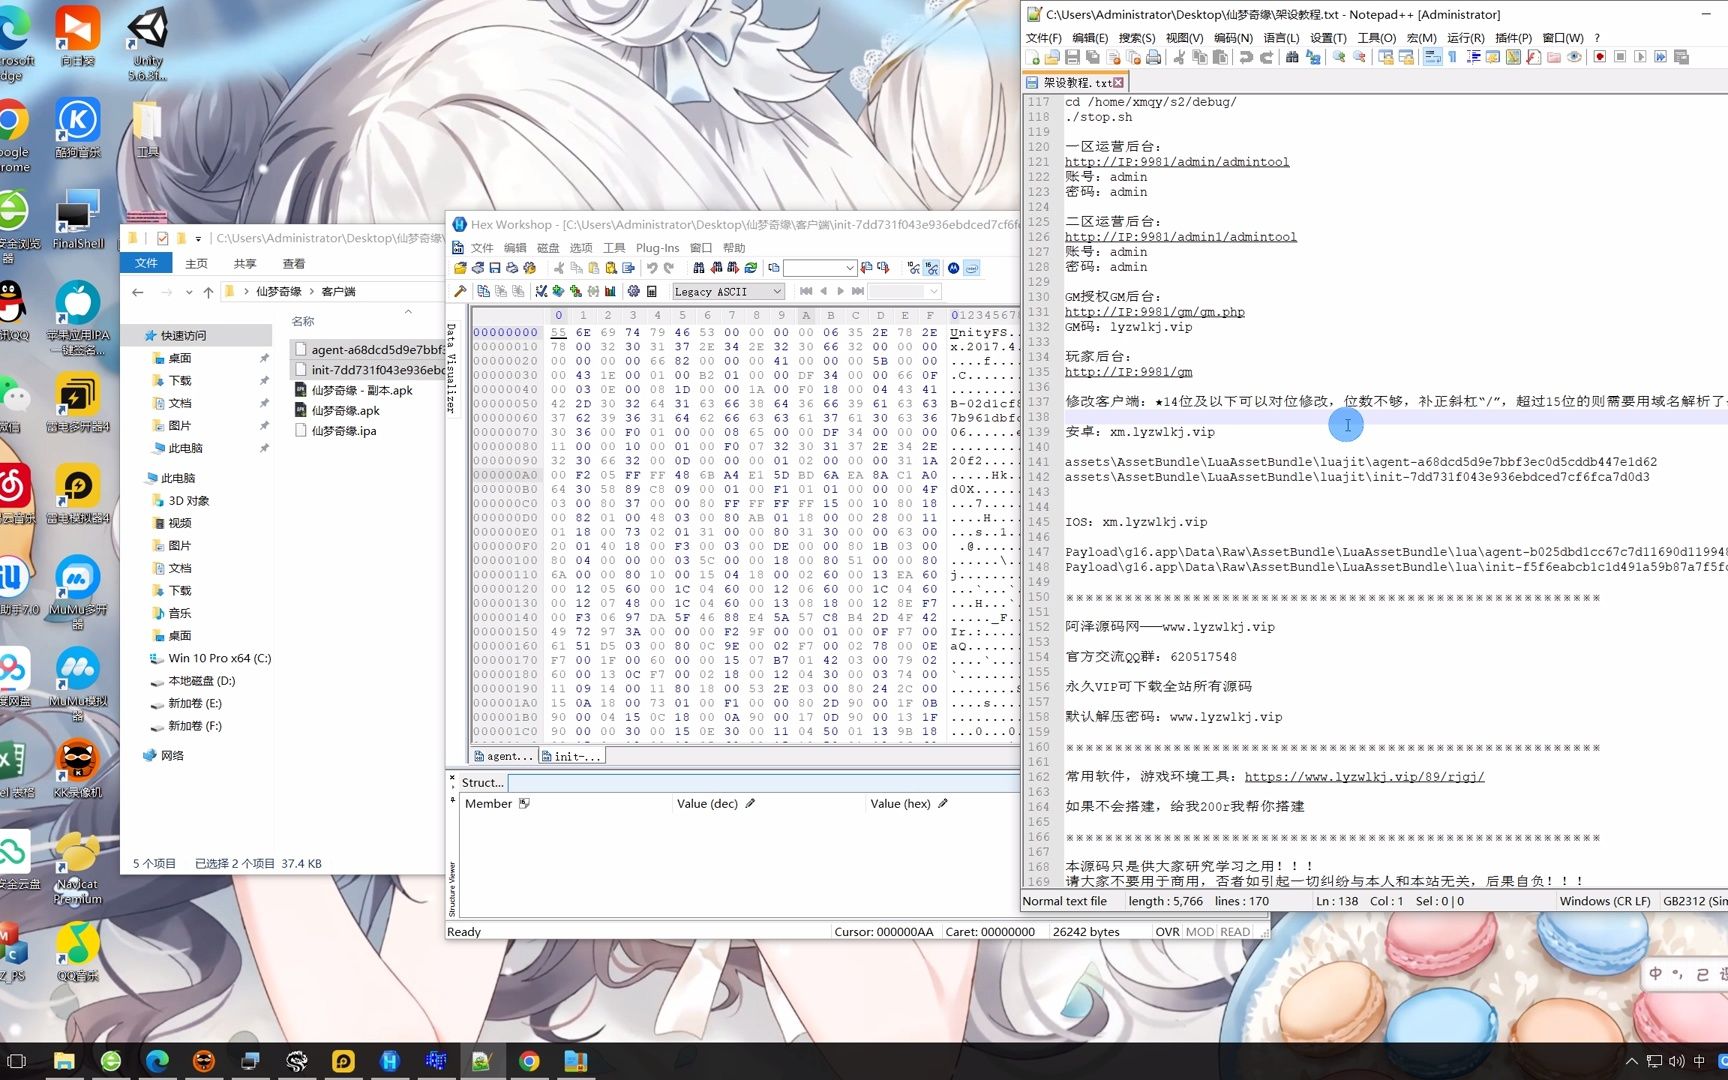Click the Playback macro icon in Notepad++

pyautogui.click(x=1640, y=57)
